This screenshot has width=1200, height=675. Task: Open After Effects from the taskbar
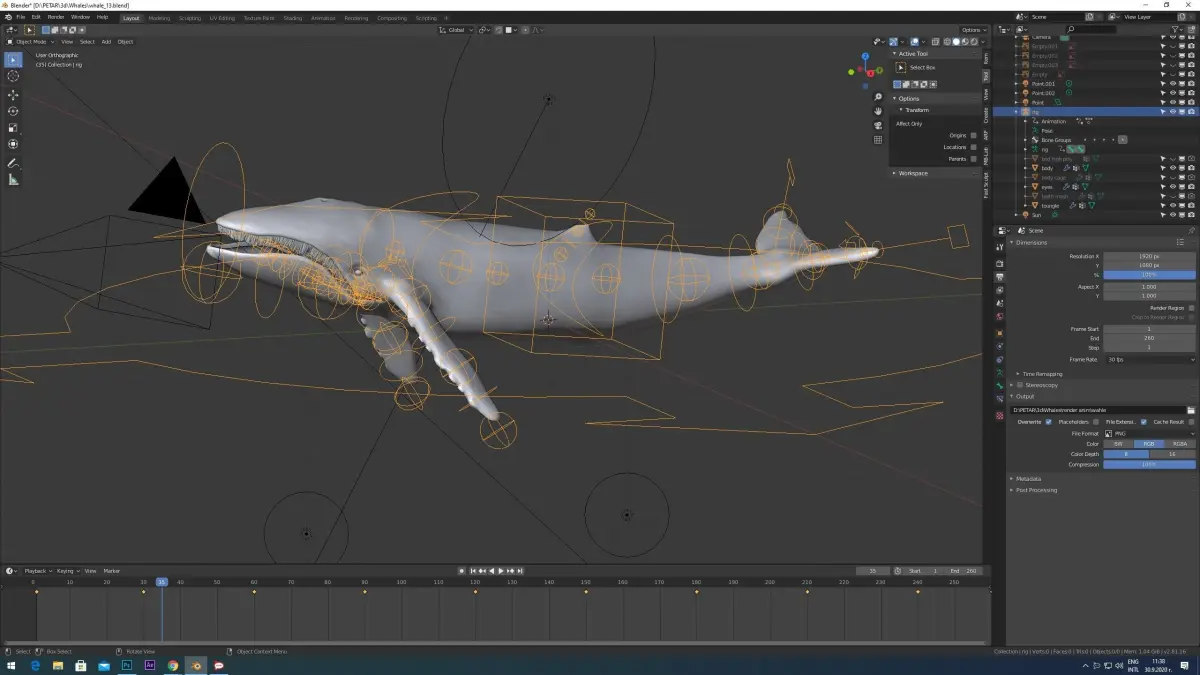pyautogui.click(x=150, y=665)
